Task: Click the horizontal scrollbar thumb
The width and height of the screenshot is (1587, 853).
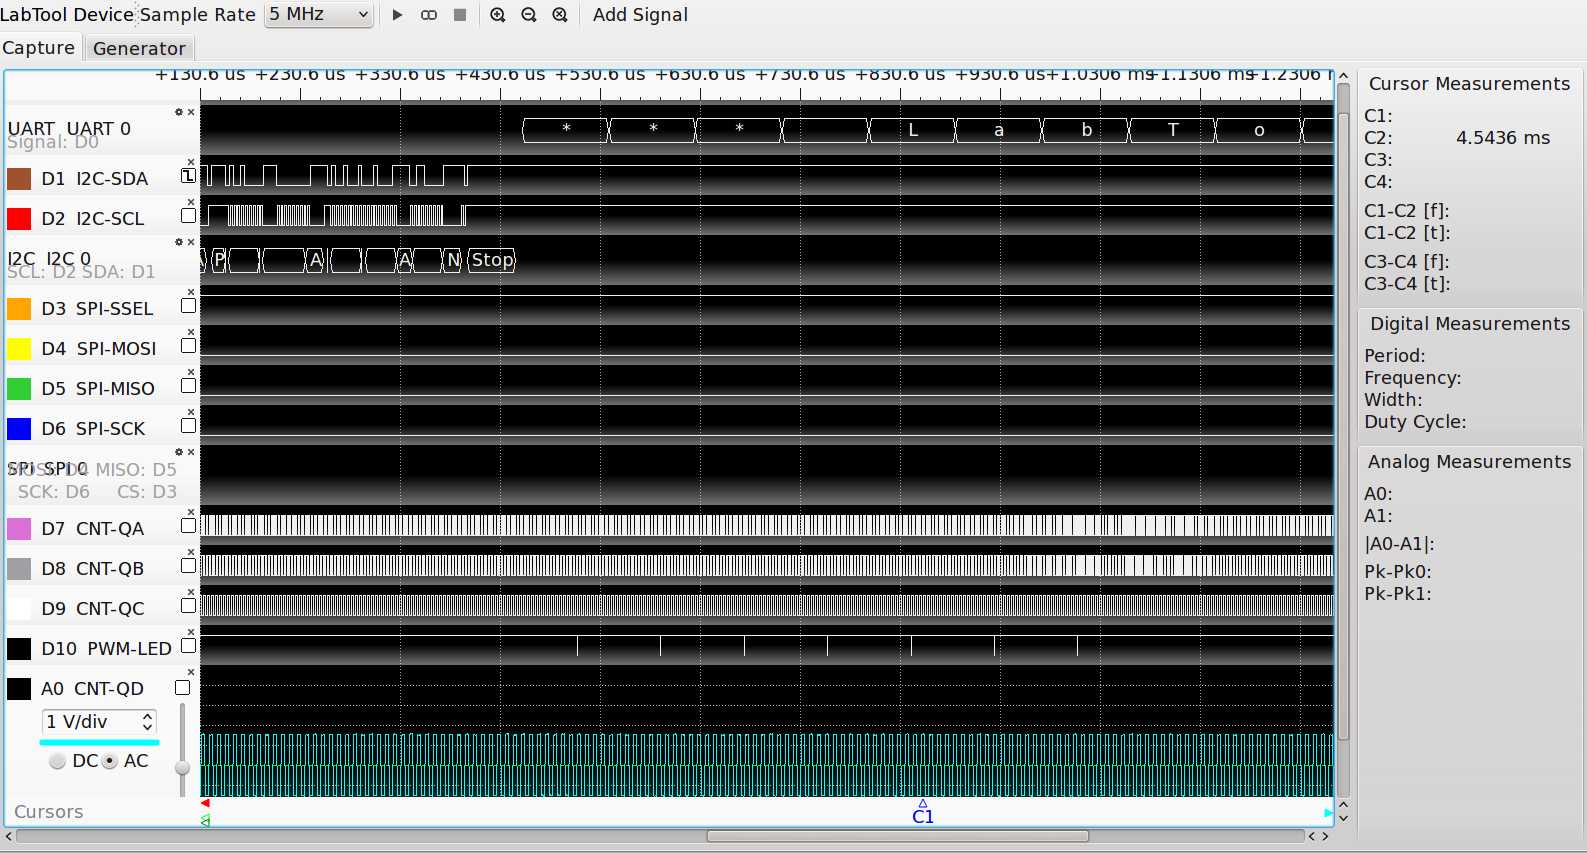Action: 898,836
